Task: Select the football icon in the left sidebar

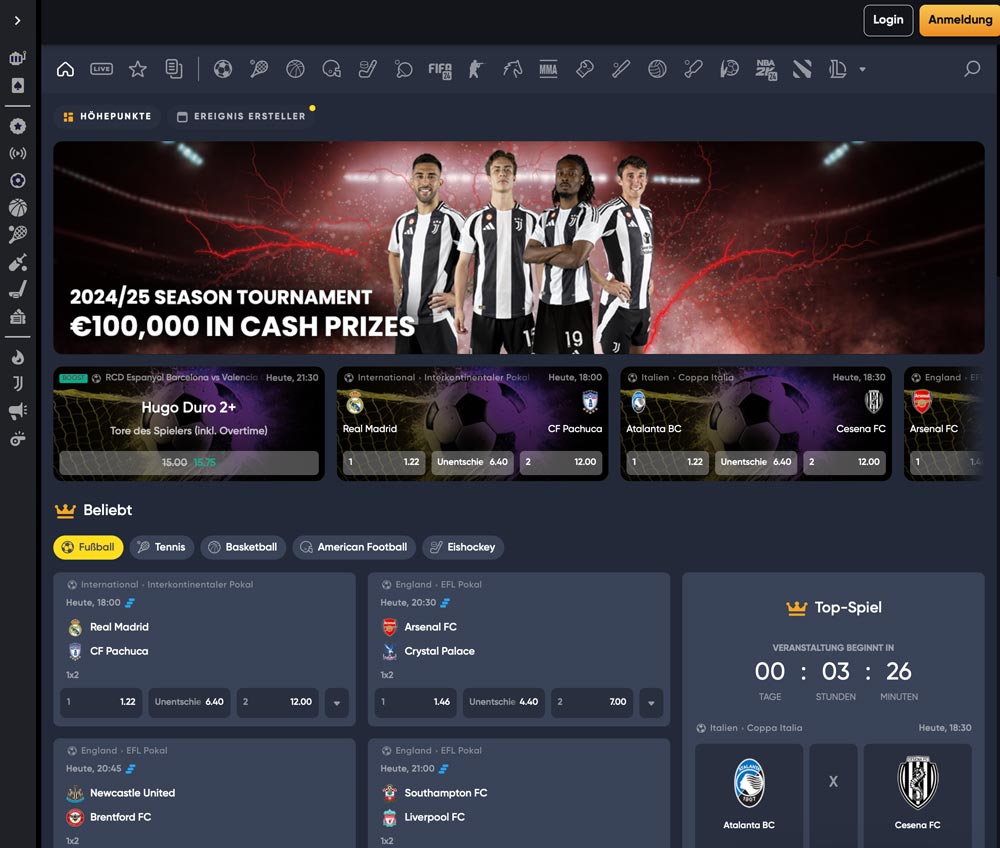Action: pyautogui.click(x=18, y=180)
